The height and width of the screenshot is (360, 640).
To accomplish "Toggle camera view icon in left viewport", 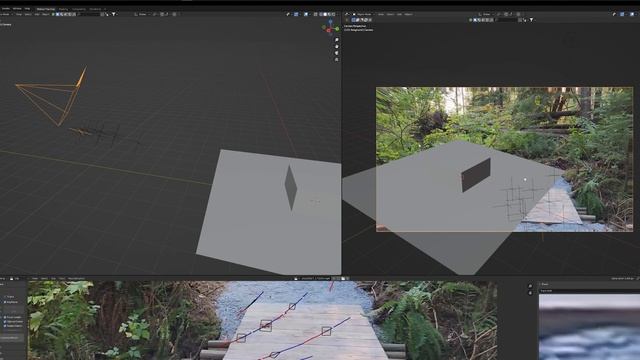I will pos(337,53).
